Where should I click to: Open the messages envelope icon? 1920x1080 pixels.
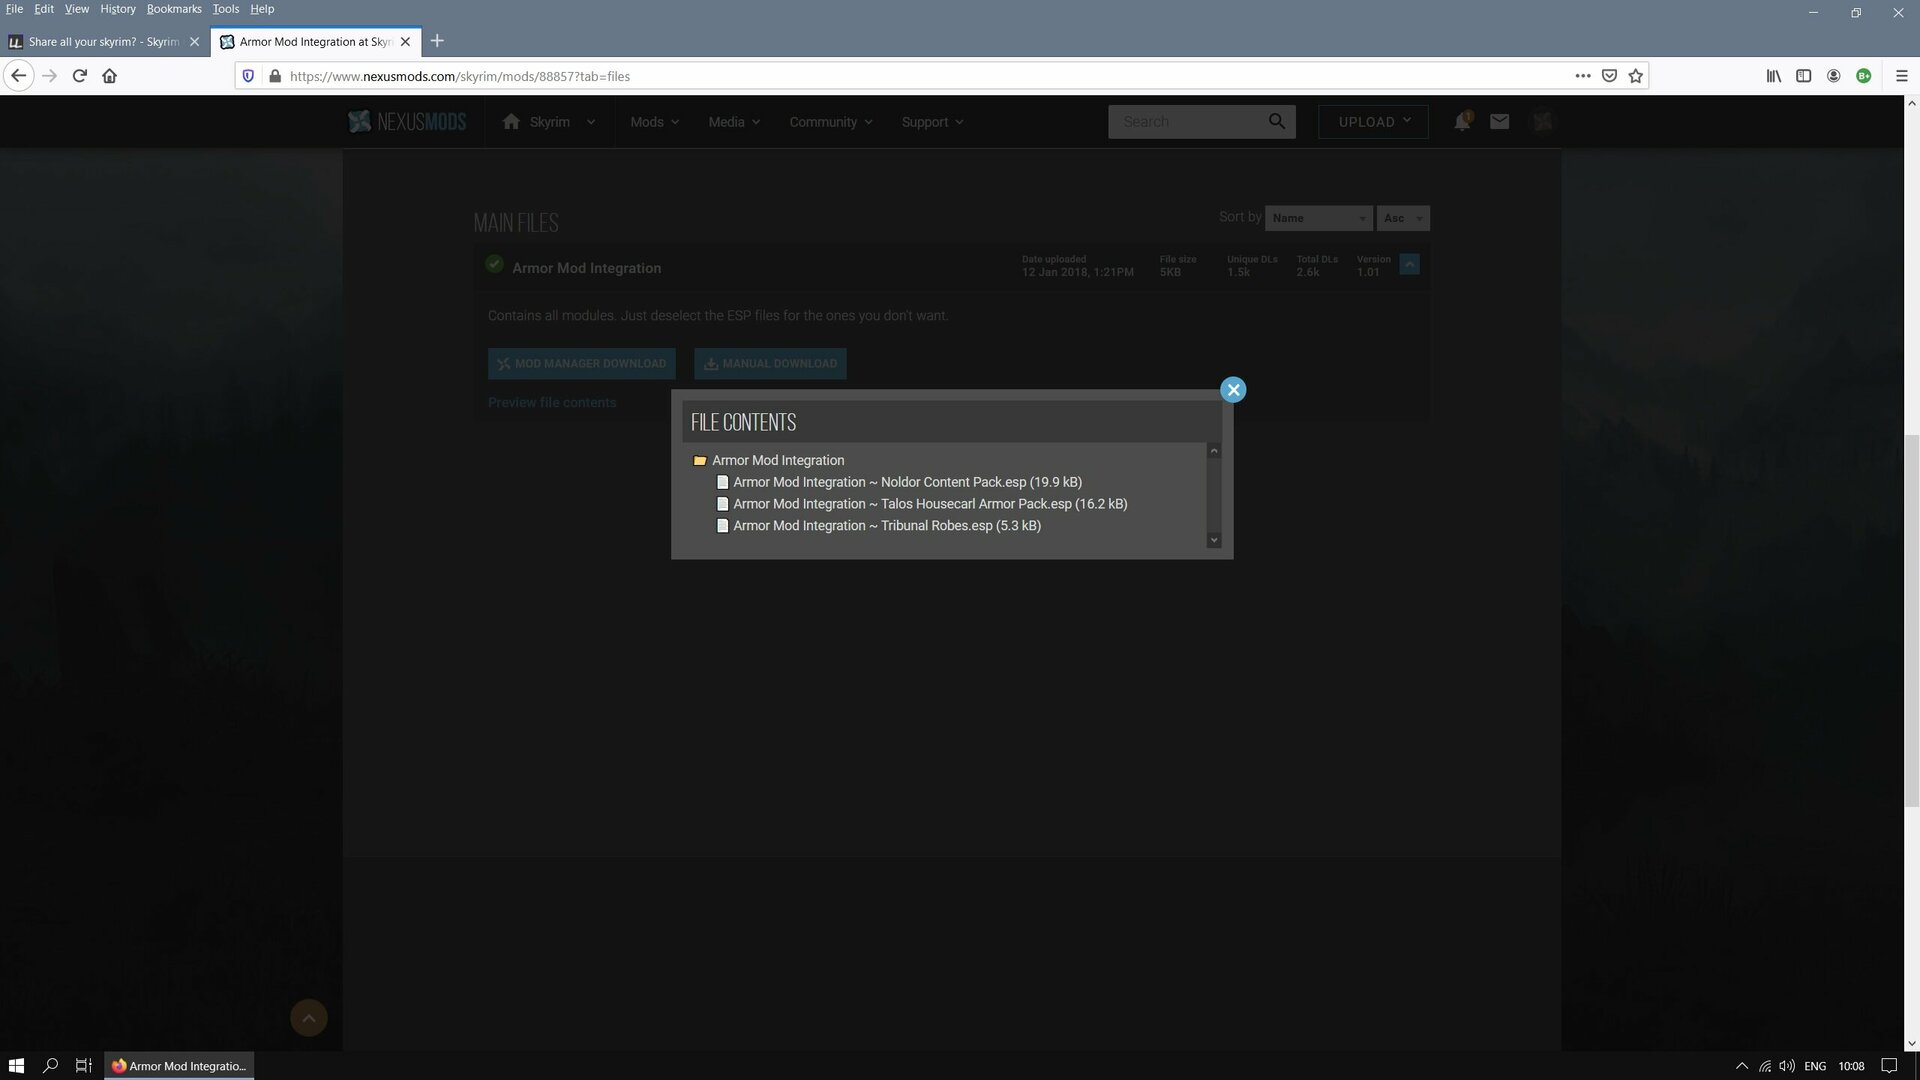tap(1499, 122)
